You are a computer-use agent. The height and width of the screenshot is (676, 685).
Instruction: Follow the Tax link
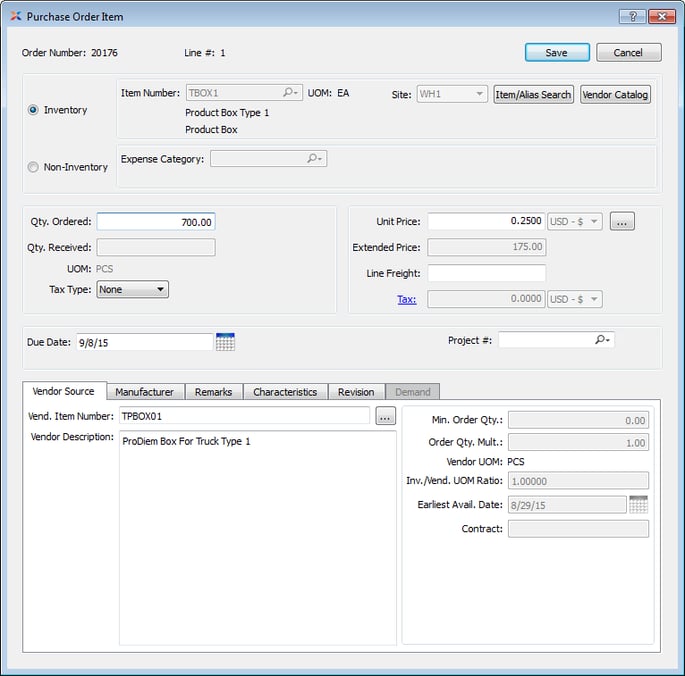407,299
